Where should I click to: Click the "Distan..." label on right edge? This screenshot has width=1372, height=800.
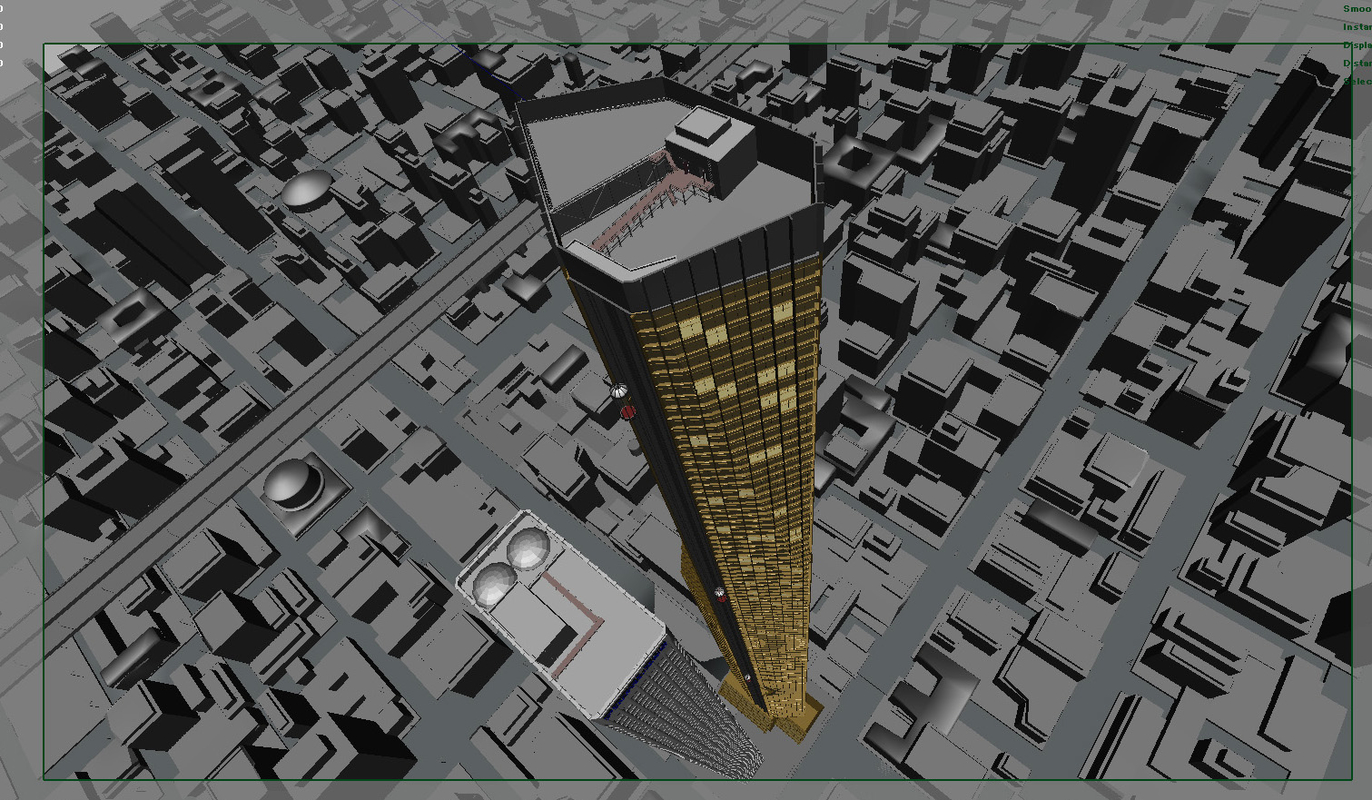click(1356, 63)
